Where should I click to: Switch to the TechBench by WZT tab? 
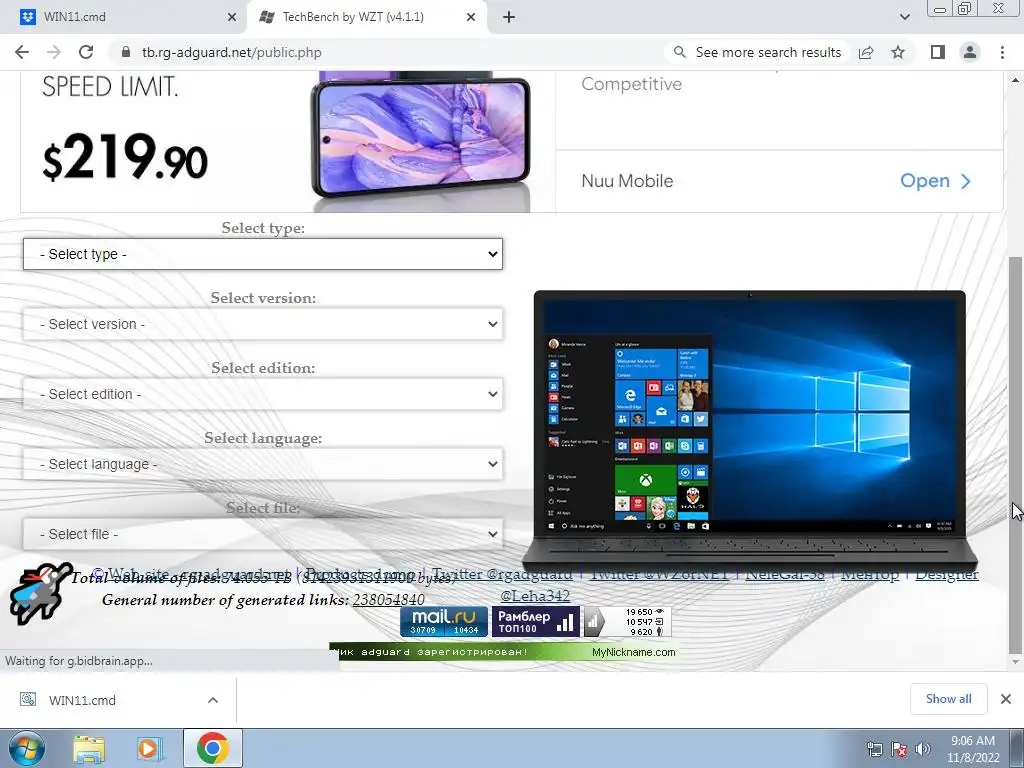click(x=366, y=17)
